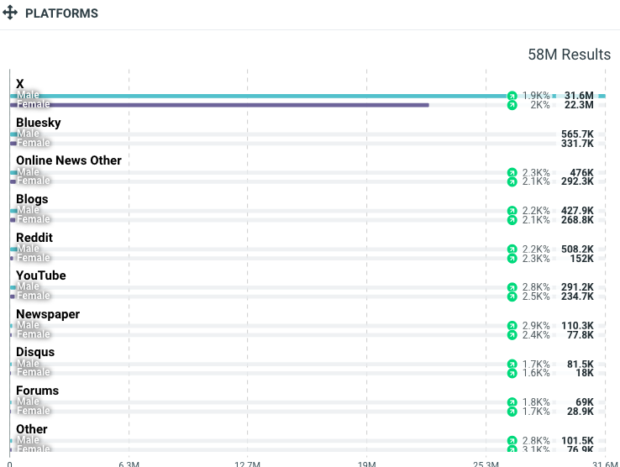
Task: Click the Newspaper Male trend arrow icon
Action: [512, 326]
